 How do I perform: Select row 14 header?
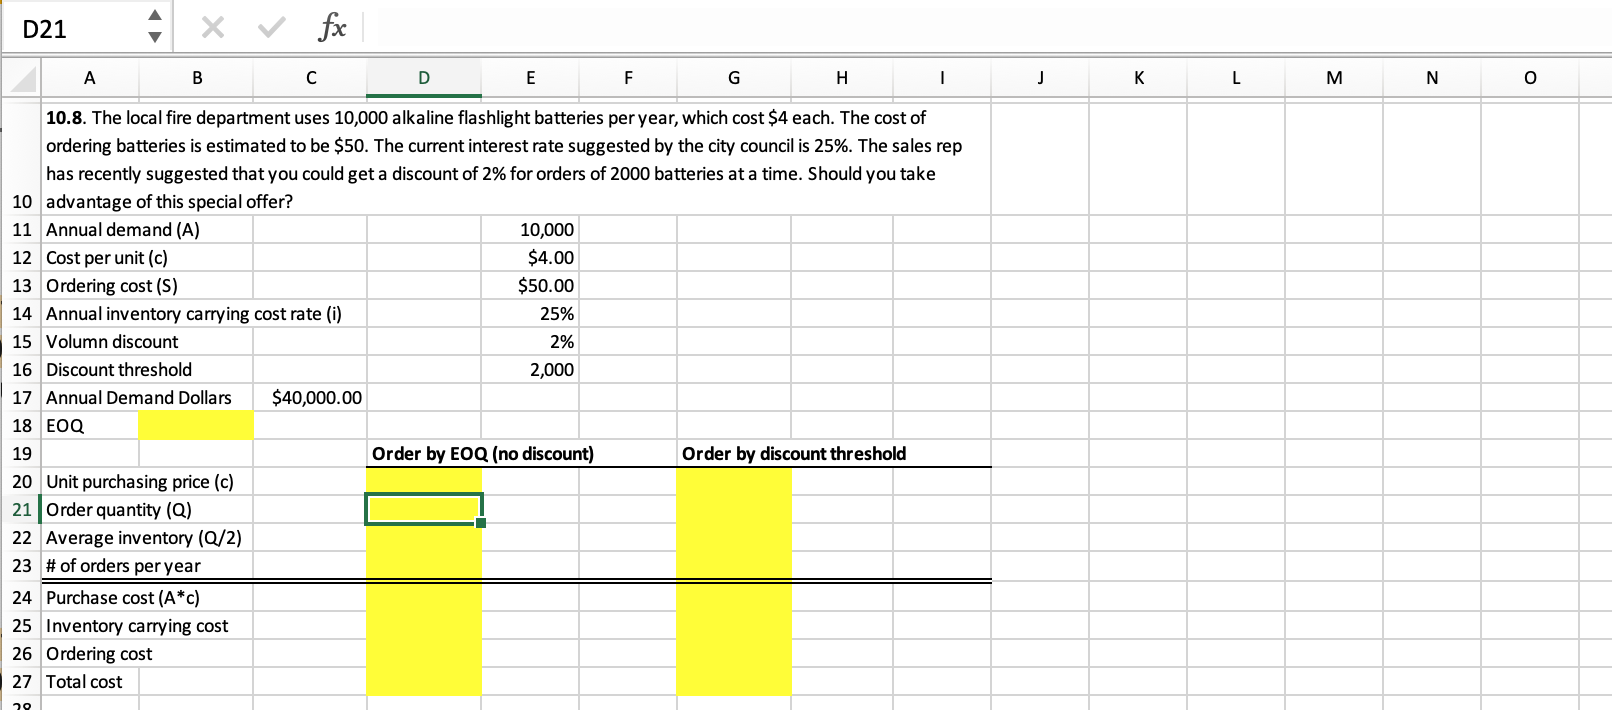pos(22,314)
